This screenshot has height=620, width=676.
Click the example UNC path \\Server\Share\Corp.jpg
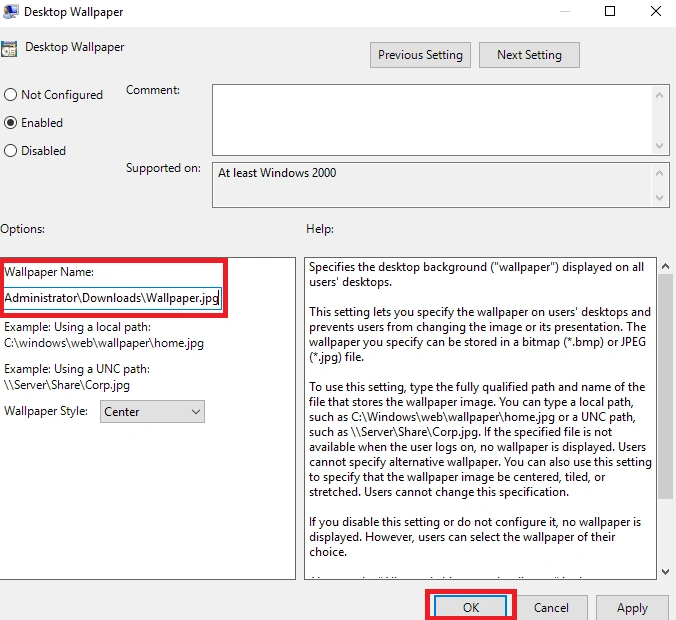click(67, 385)
